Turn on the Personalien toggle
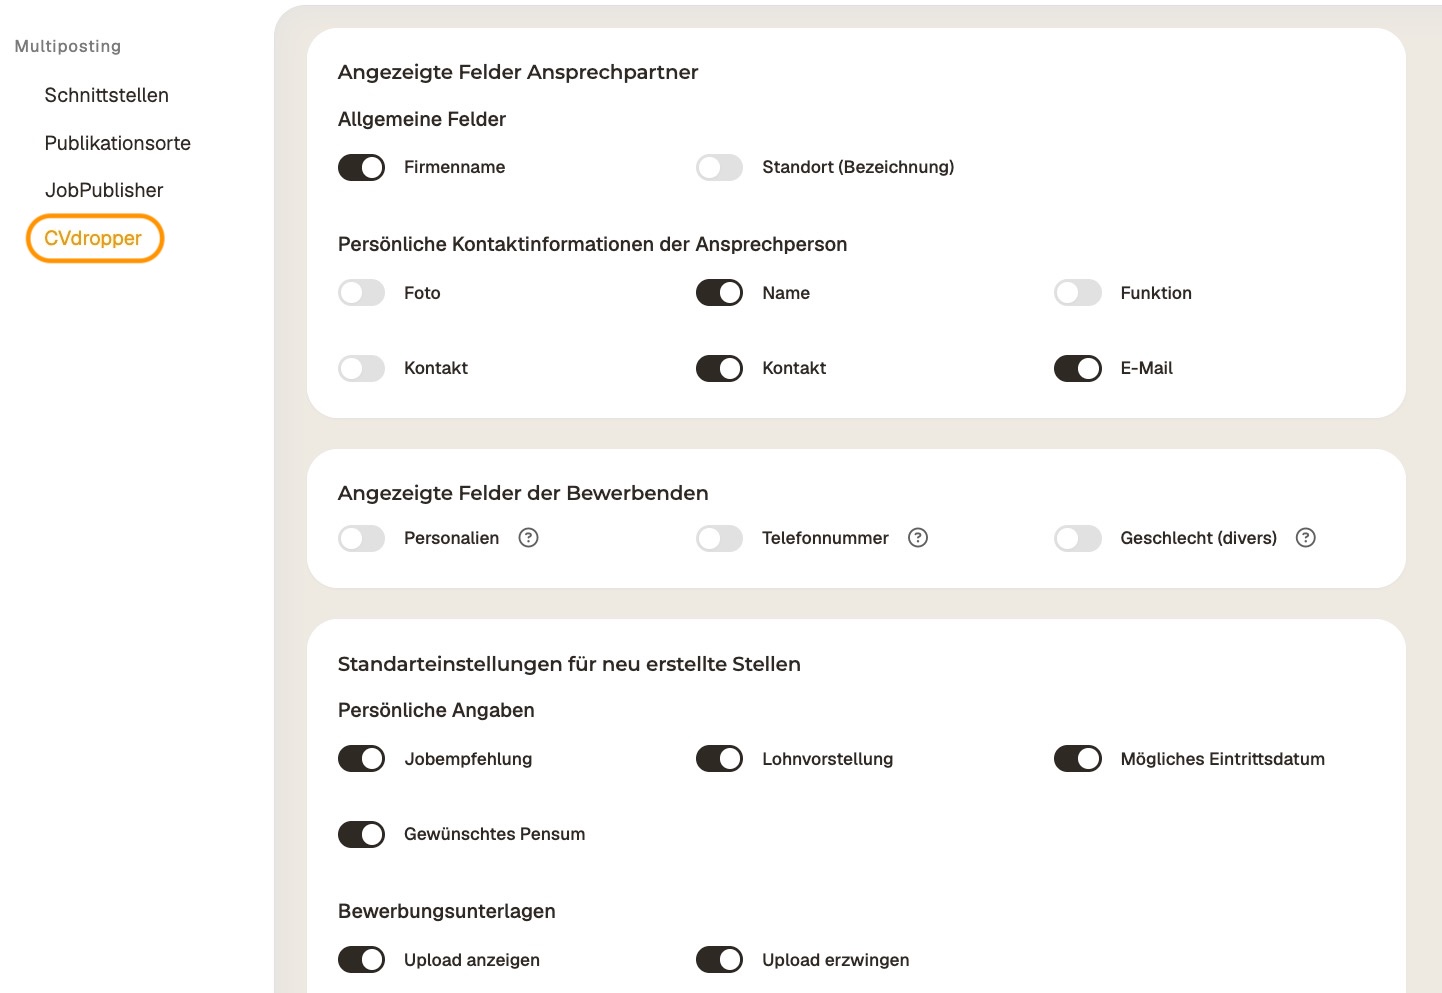The image size is (1442, 993). (361, 538)
